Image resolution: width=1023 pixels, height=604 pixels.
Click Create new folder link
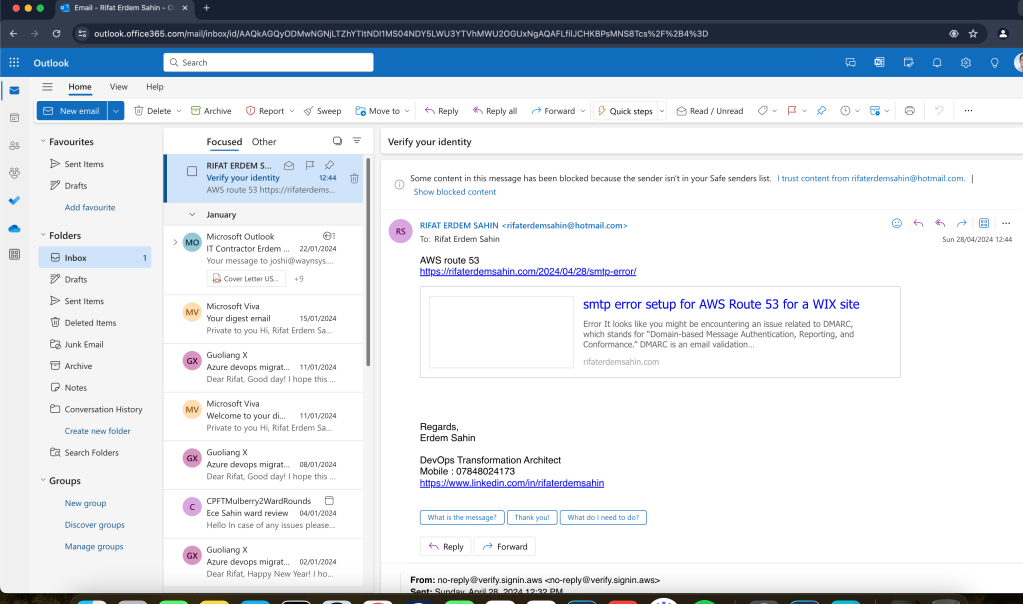[97, 431]
